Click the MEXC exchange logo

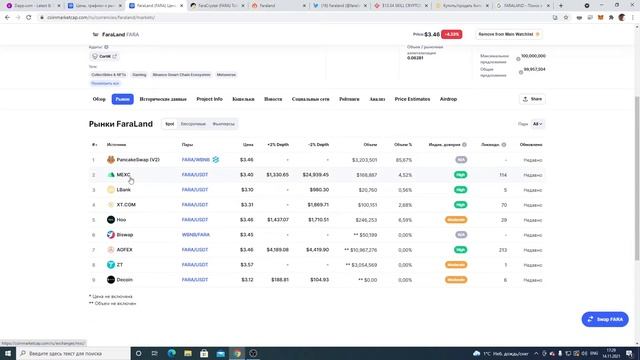tap(111, 175)
